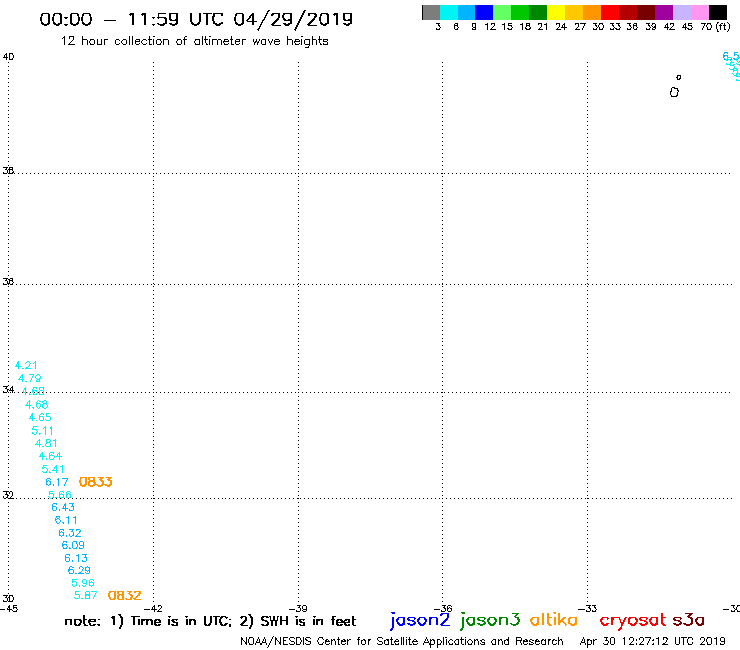Select the 'jason2' legend label

(x=420, y=620)
